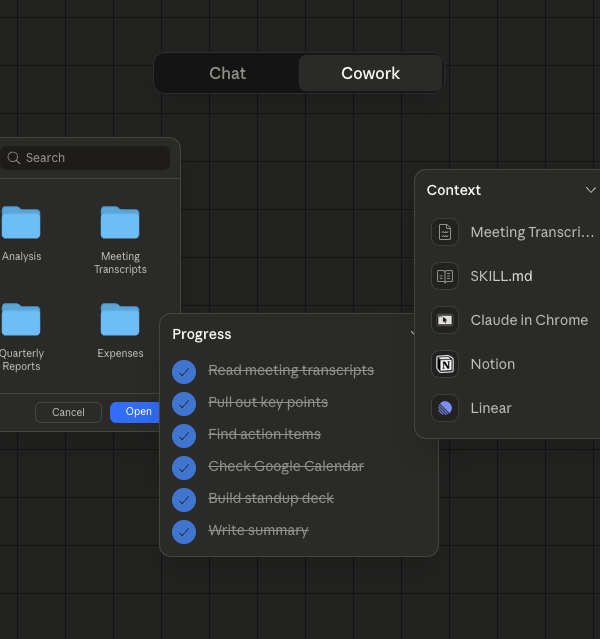The width and height of the screenshot is (600, 639).
Task: Select the Claude in Chrome icon
Action: point(445,320)
